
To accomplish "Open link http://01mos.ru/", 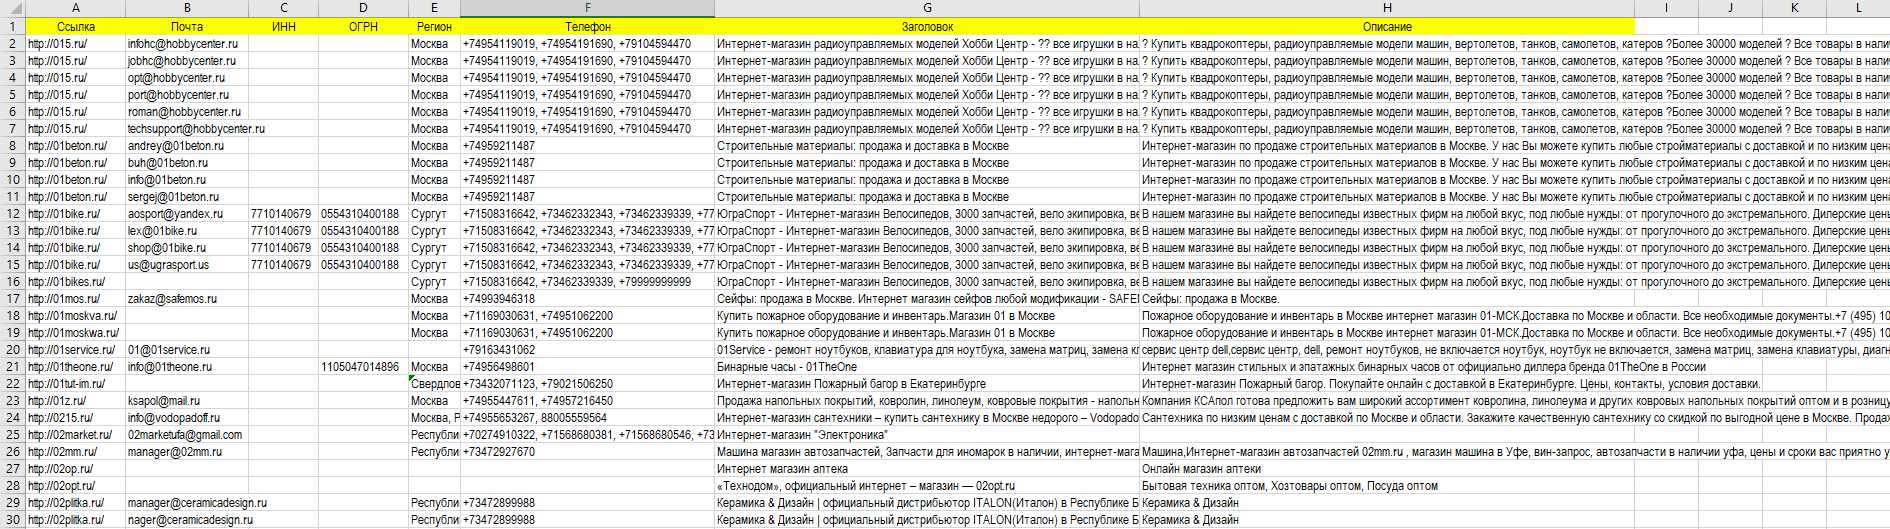I will coord(64,299).
